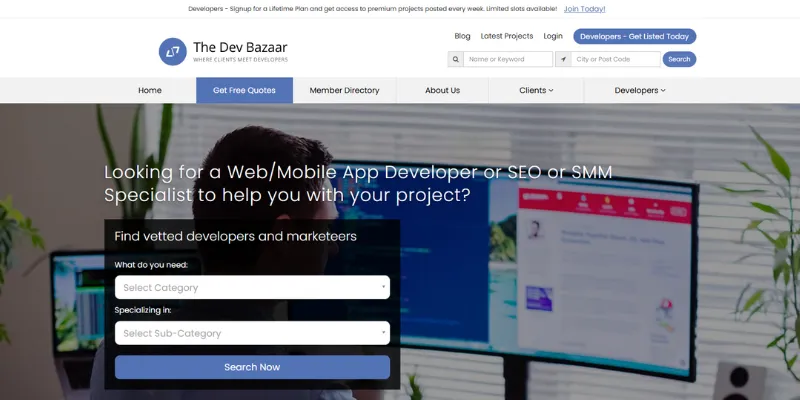
Task: Open The Dev Bazaar site title link
Action: (x=240, y=47)
